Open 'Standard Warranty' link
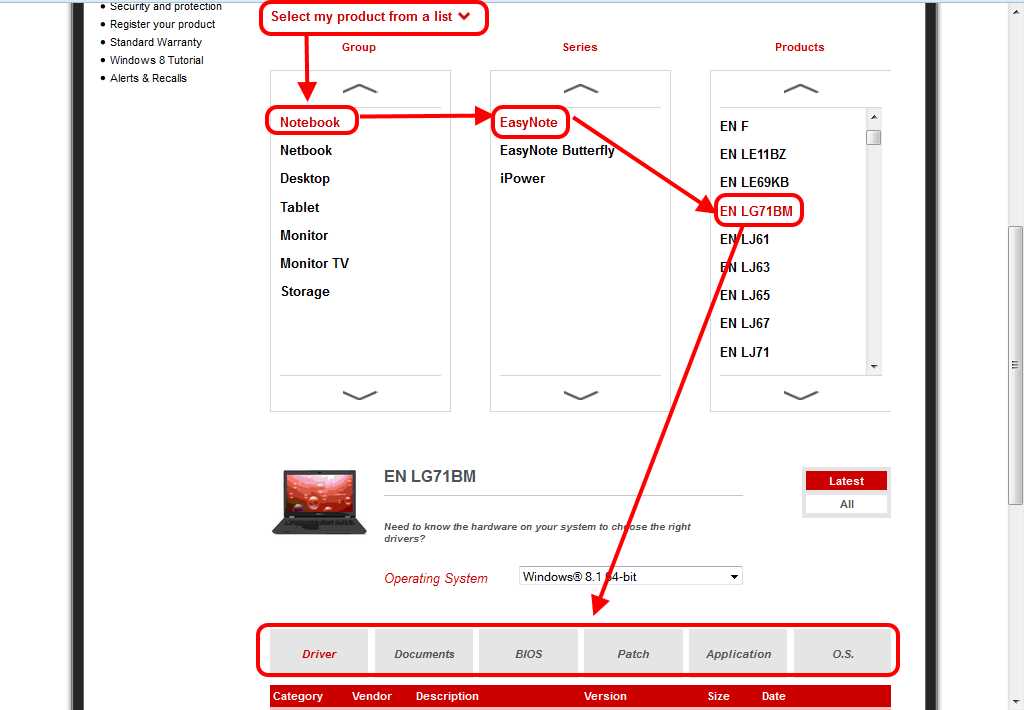The width and height of the screenshot is (1024, 710). (155, 42)
